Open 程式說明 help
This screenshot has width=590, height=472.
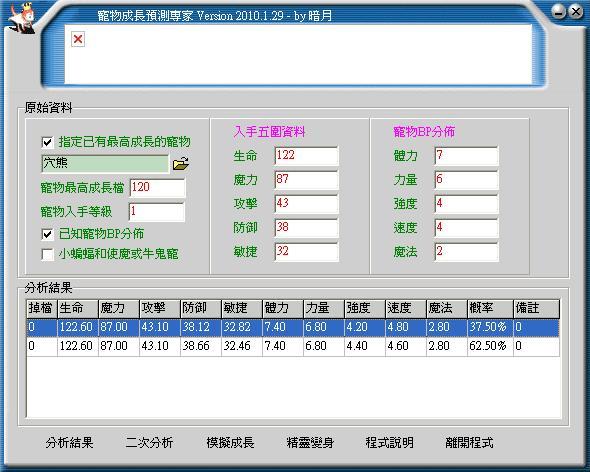(389, 443)
